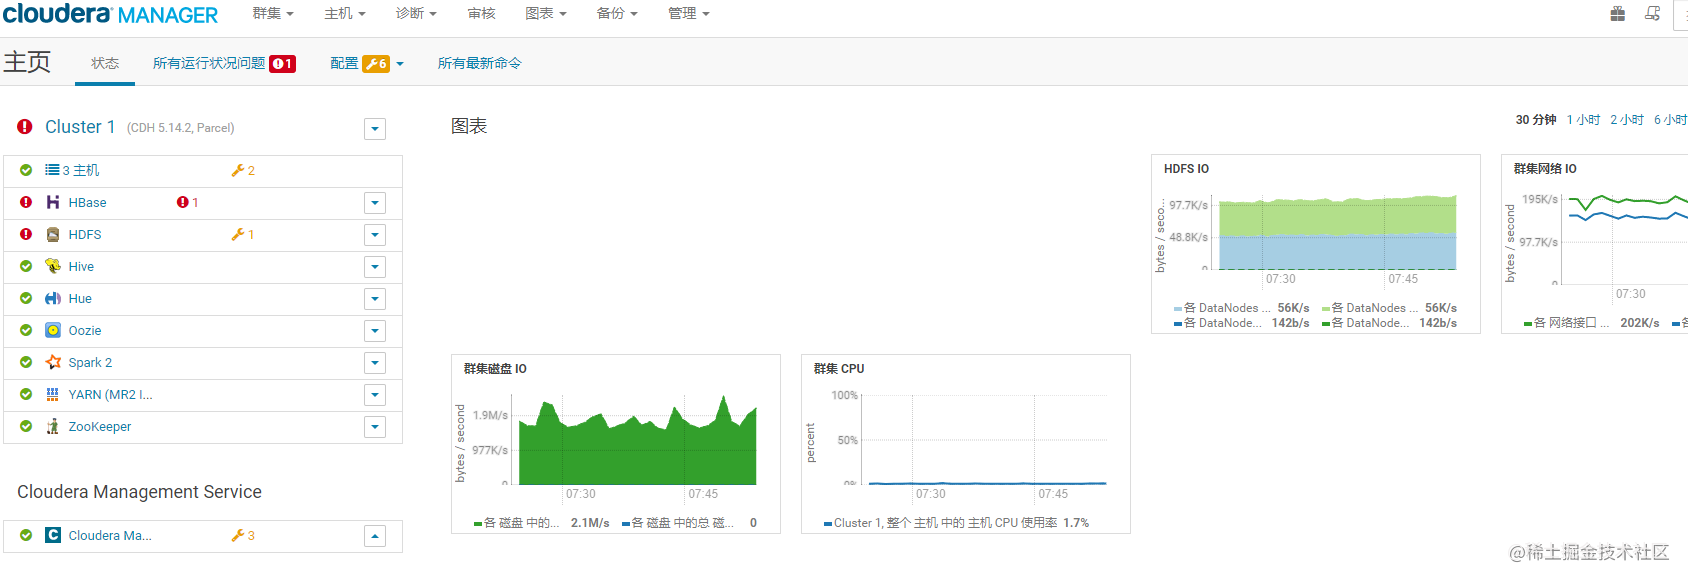Click the Cloudera Management Service C icon
This screenshot has height=581, width=1688.
click(x=53, y=535)
